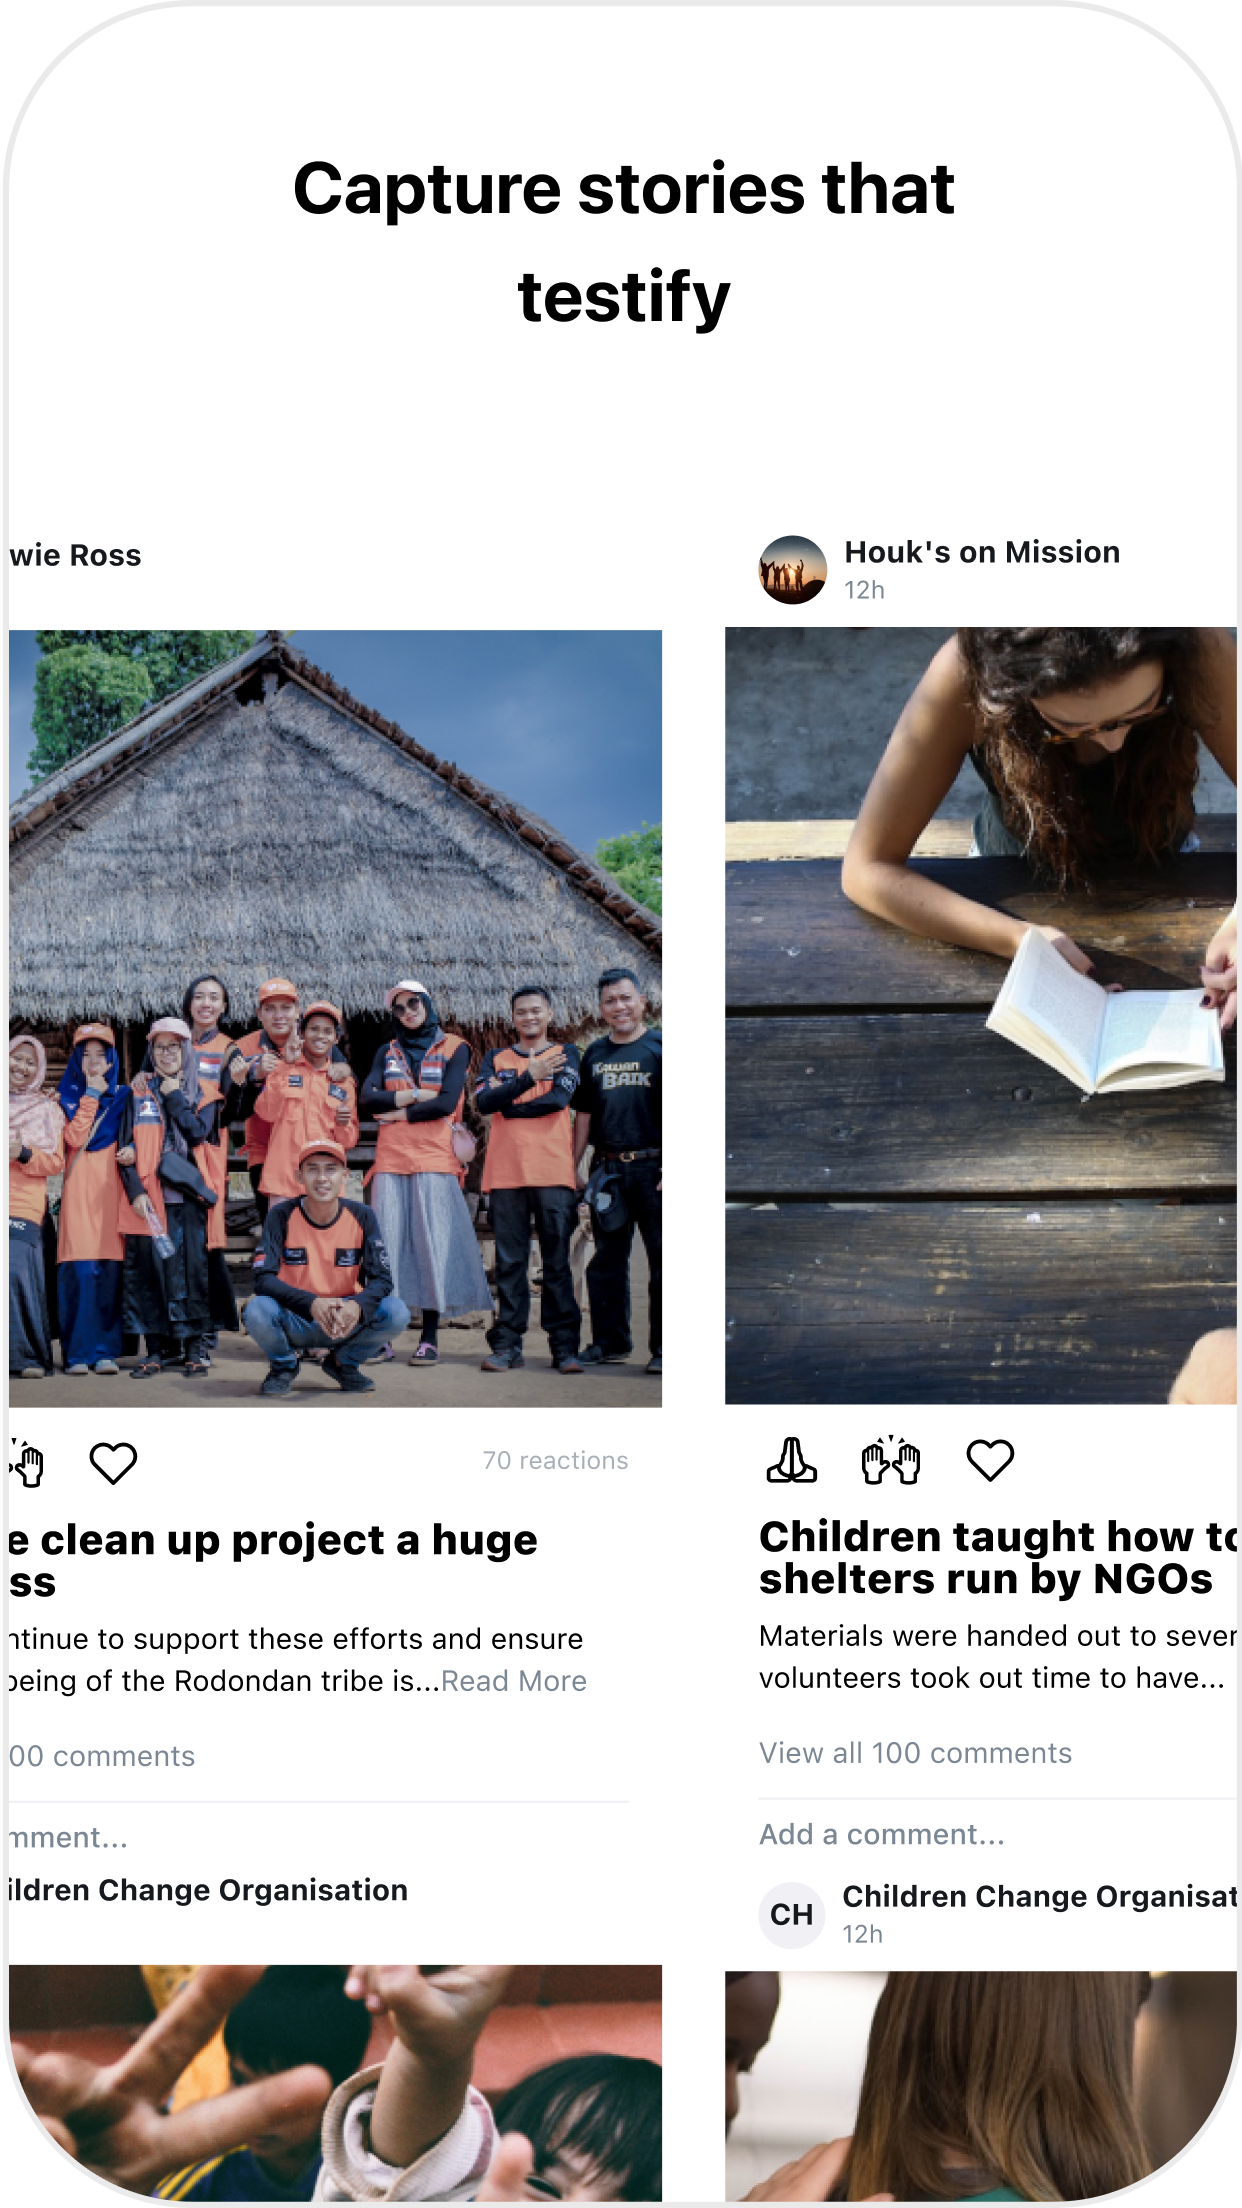This screenshot has height=2208, width=1242.
Task: Open the woman reading a book photo
Action: (981, 1015)
